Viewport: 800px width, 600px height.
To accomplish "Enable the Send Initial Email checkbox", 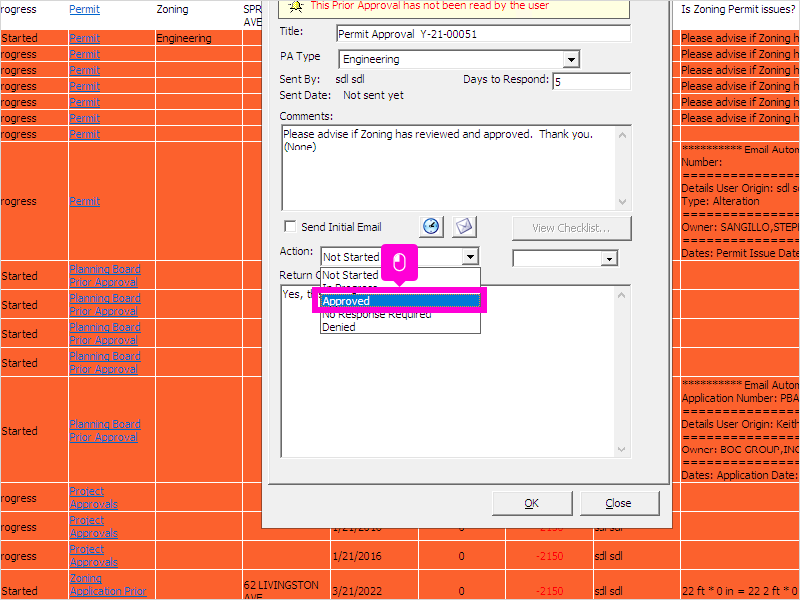I will click(290, 227).
